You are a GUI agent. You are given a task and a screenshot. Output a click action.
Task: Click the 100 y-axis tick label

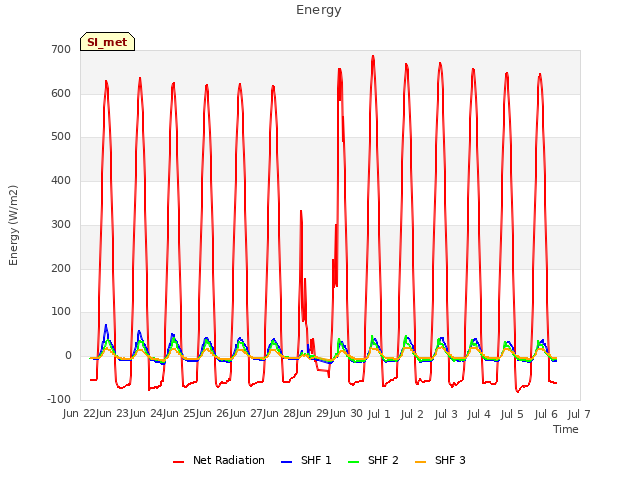click(61, 312)
